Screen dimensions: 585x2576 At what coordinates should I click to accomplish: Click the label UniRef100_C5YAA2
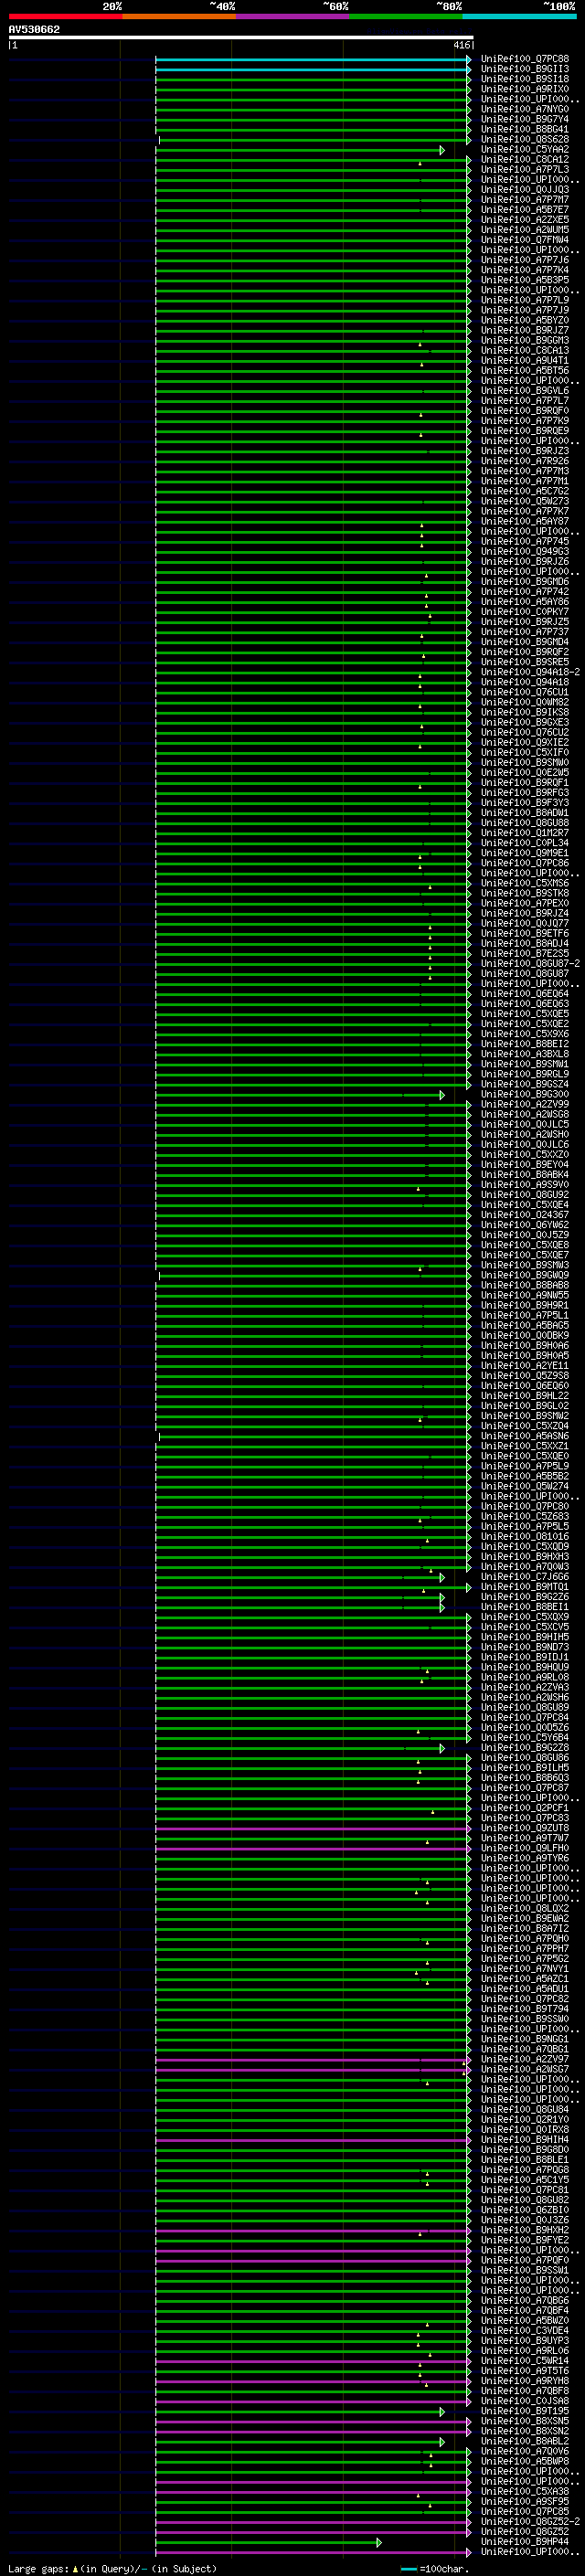(x=525, y=149)
